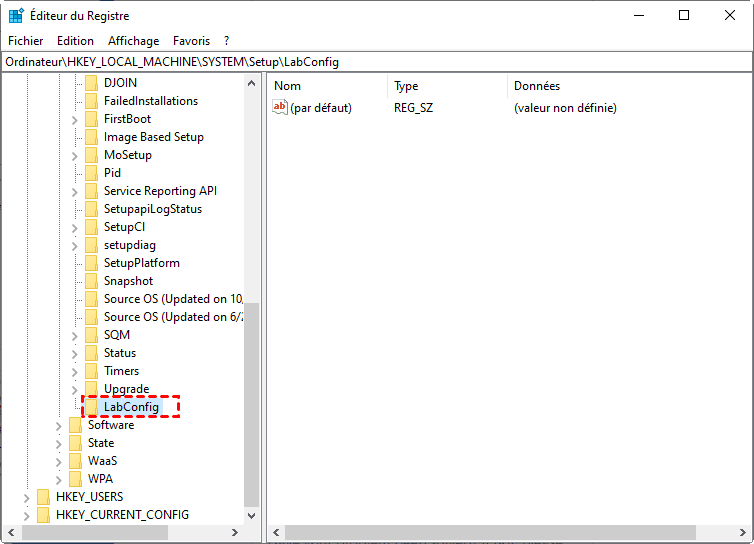Expand the HKEY_USERS hive

coord(26,498)
